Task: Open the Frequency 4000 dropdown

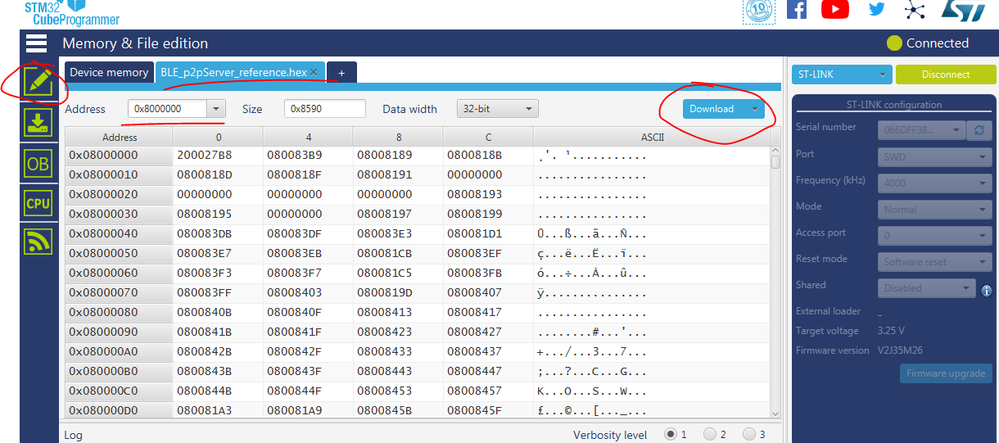Action: pyautogui.click(x=935, y=183)
